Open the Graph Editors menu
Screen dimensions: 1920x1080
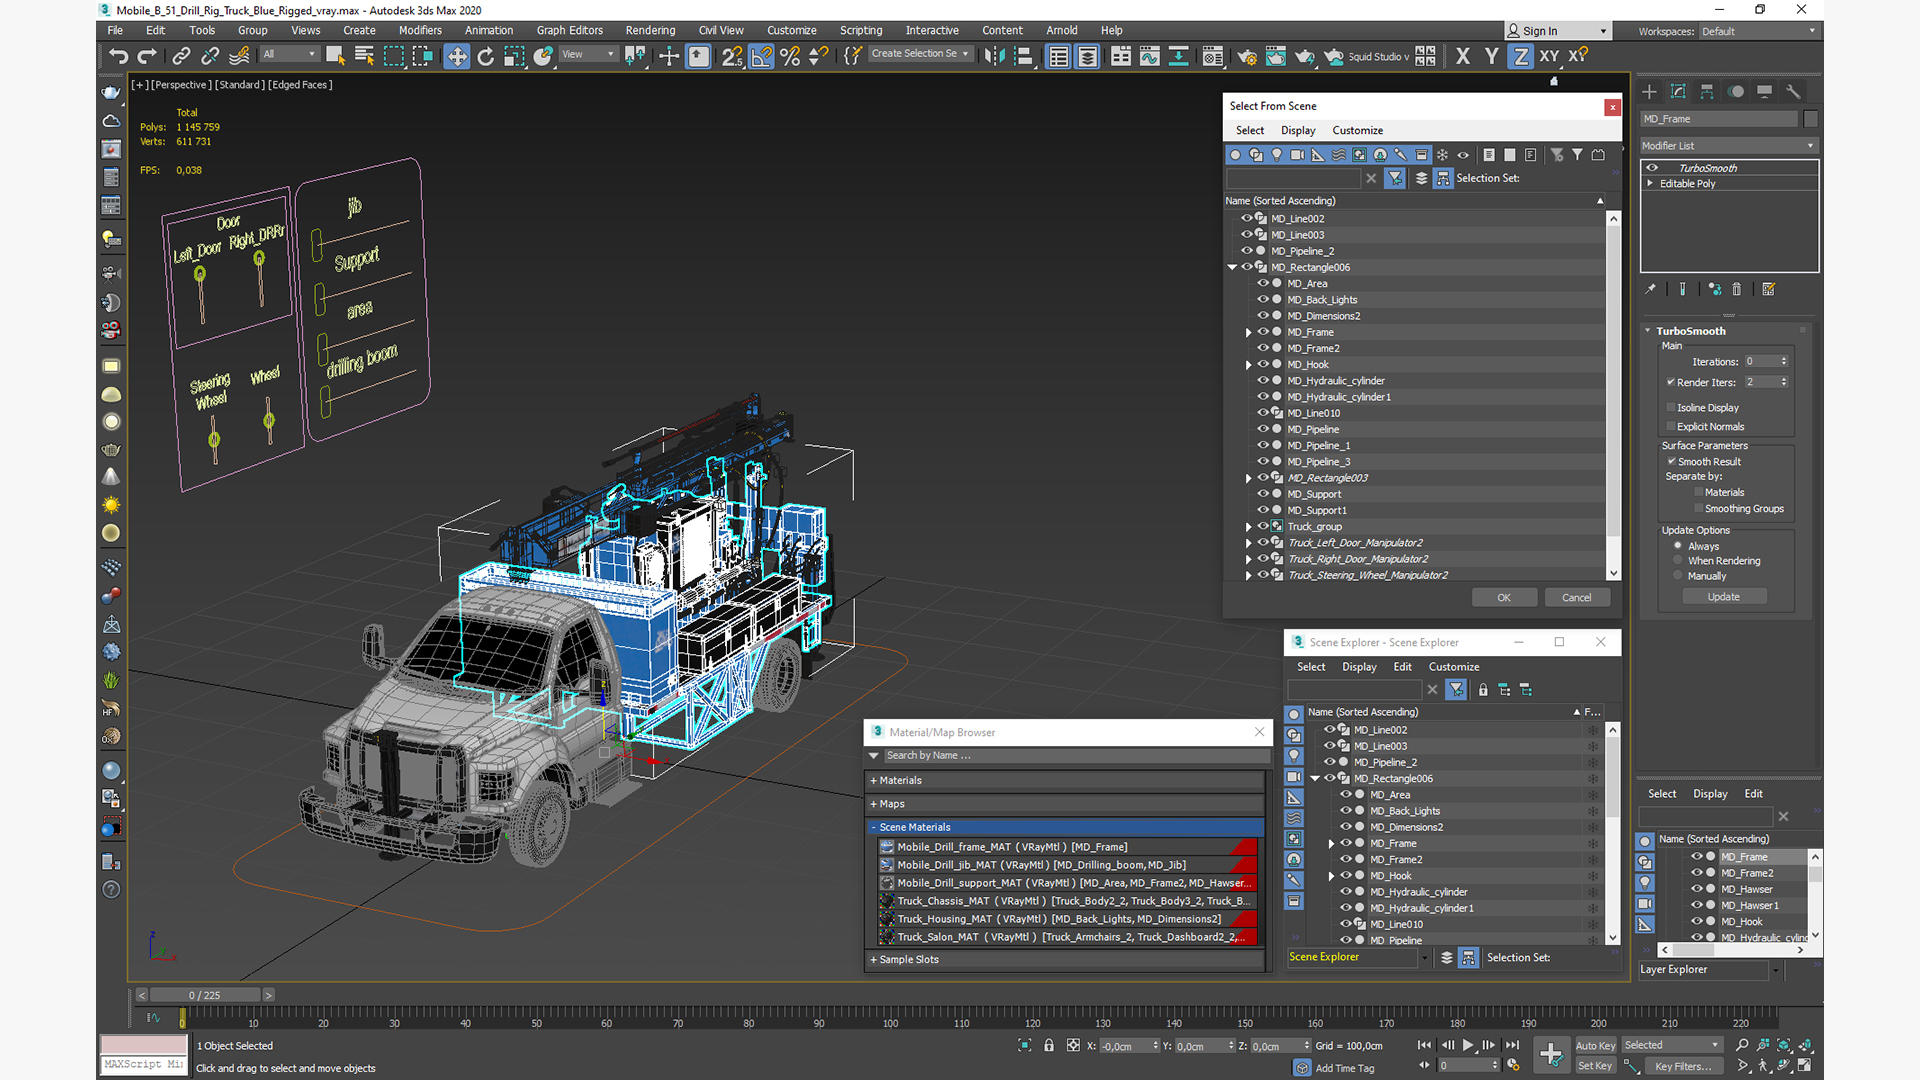(569, 30)
